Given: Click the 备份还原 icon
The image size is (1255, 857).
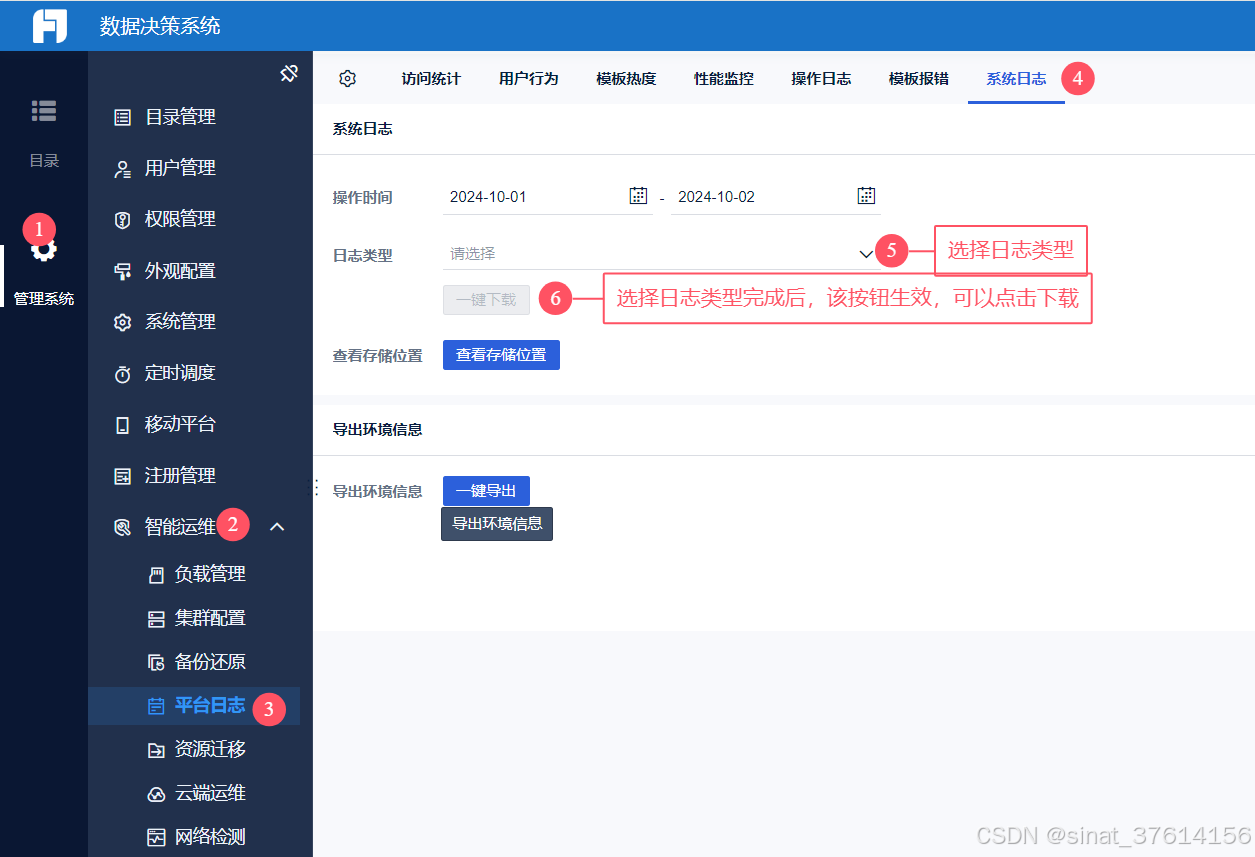Looking at the screenshot, I should (156, 662).
